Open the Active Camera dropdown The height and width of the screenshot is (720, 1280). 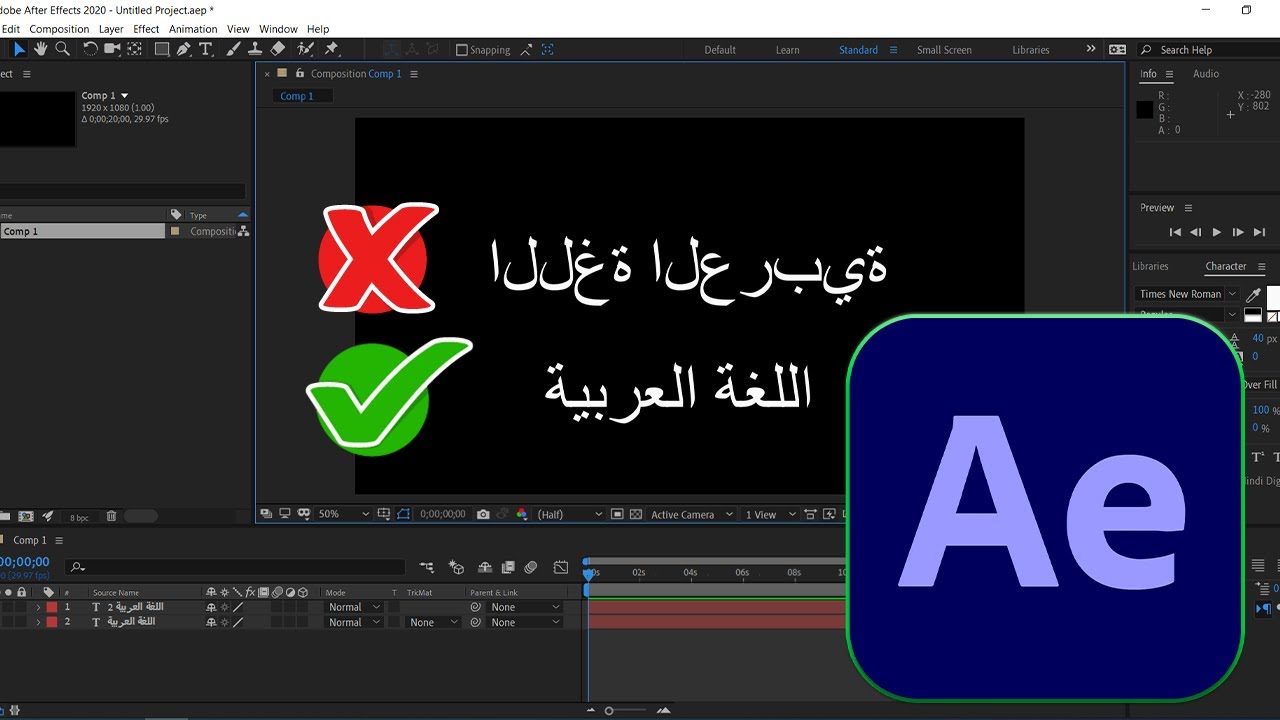692,514
